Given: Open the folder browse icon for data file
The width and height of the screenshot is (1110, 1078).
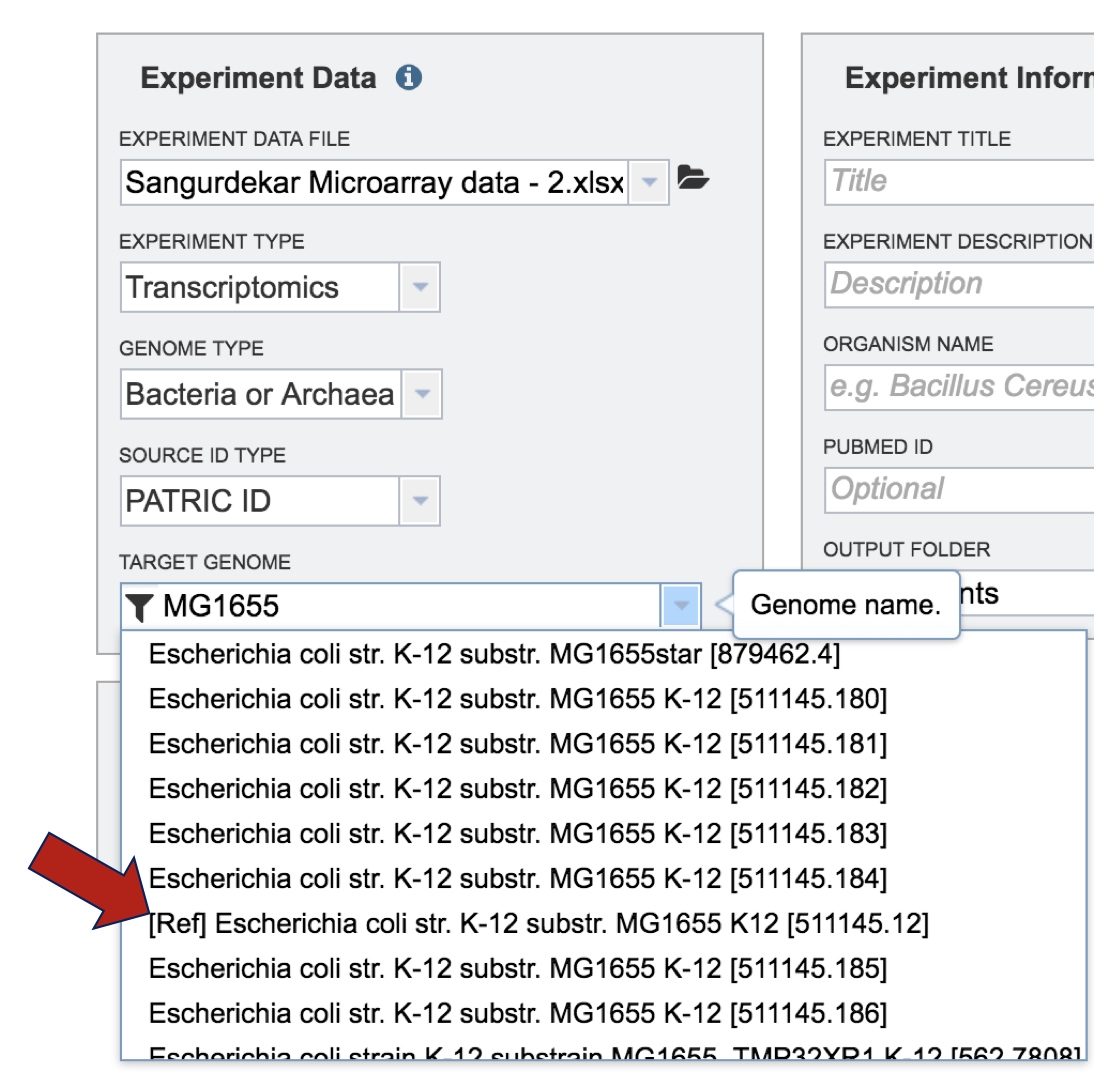Looking at the screenshot, I should pos(693,179).
